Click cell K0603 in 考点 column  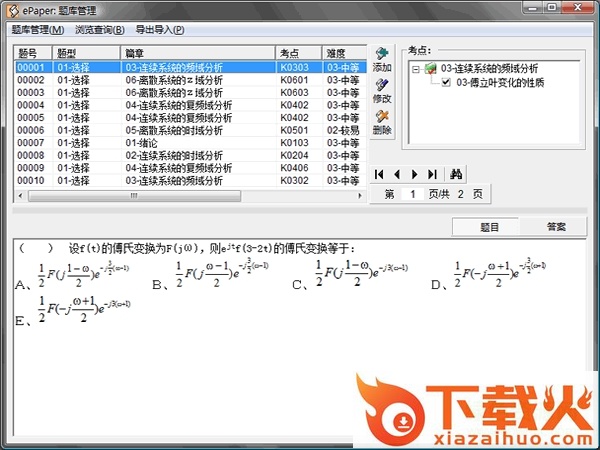coord(294,93)
